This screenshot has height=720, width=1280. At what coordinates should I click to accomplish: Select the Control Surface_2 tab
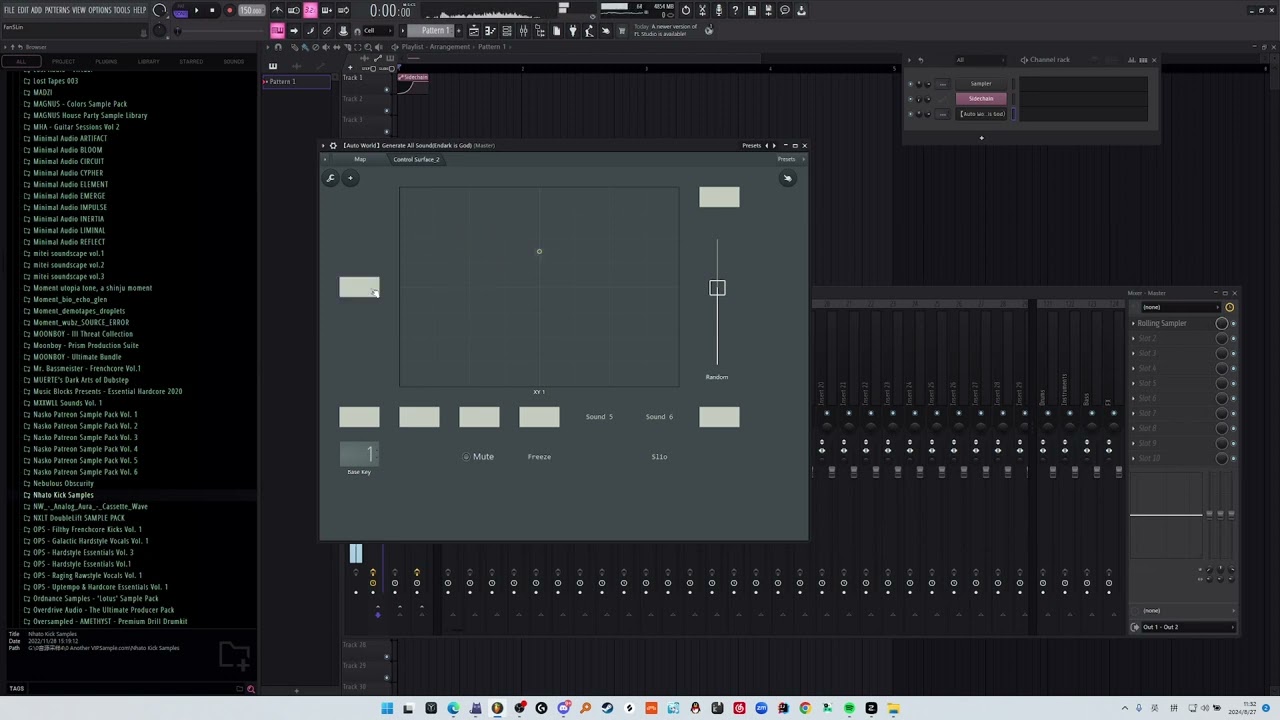[x=416, y=159]
